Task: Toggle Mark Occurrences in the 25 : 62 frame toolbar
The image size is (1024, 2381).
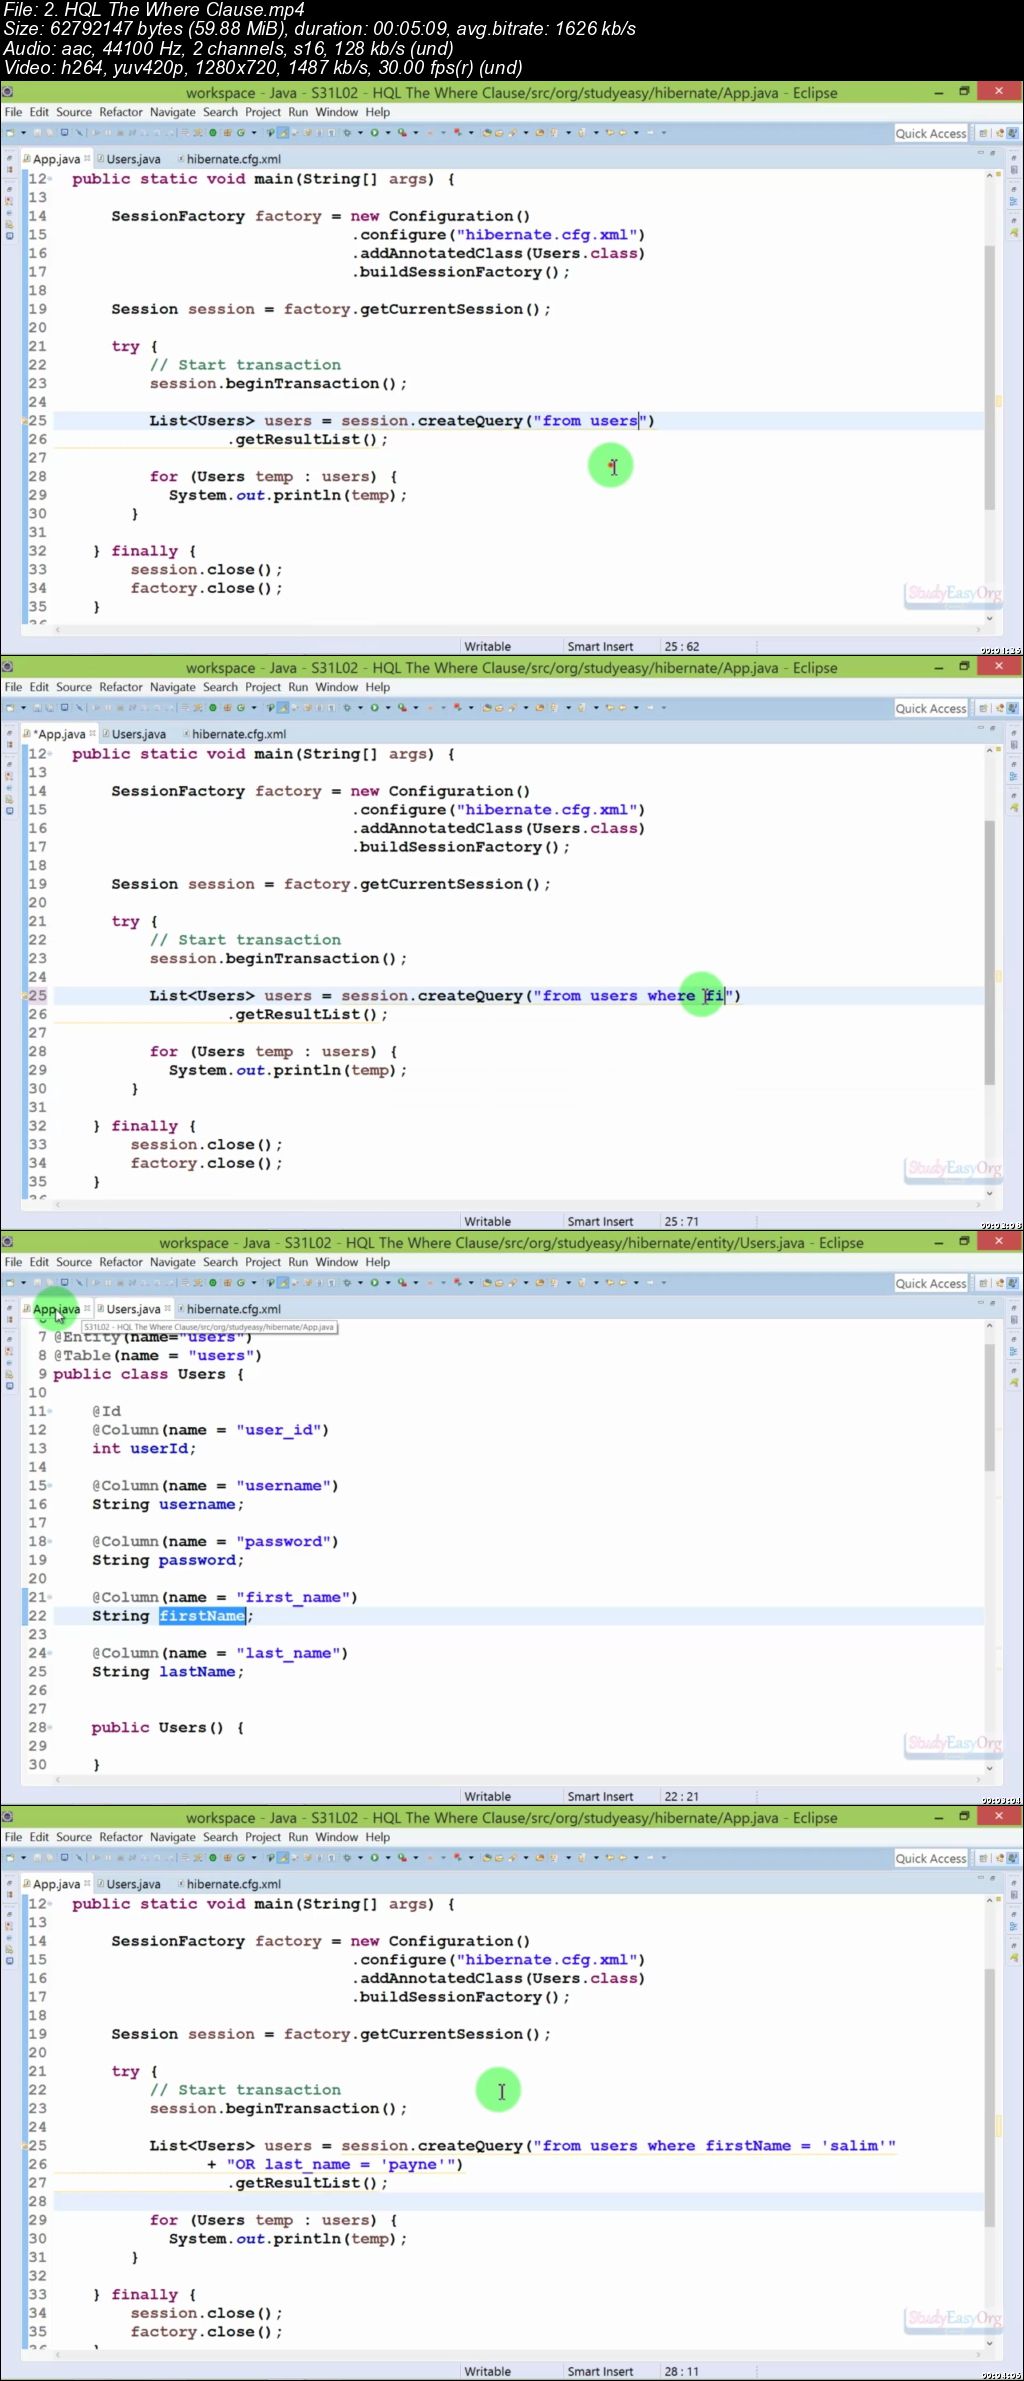Action: [x=283, y=132]
